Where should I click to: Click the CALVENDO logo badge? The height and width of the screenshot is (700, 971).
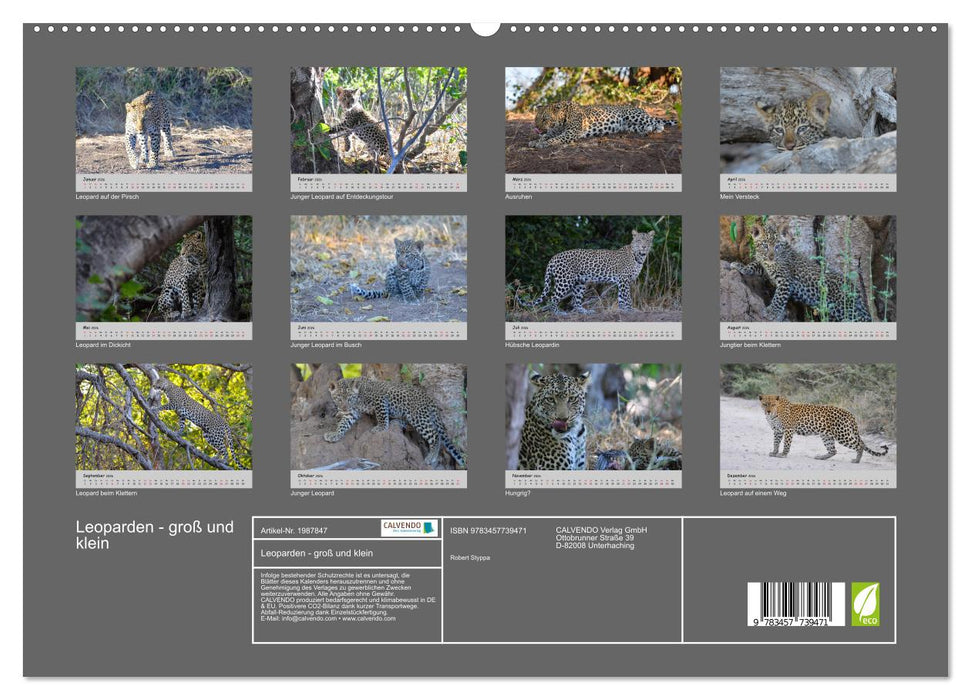point(409,527)
